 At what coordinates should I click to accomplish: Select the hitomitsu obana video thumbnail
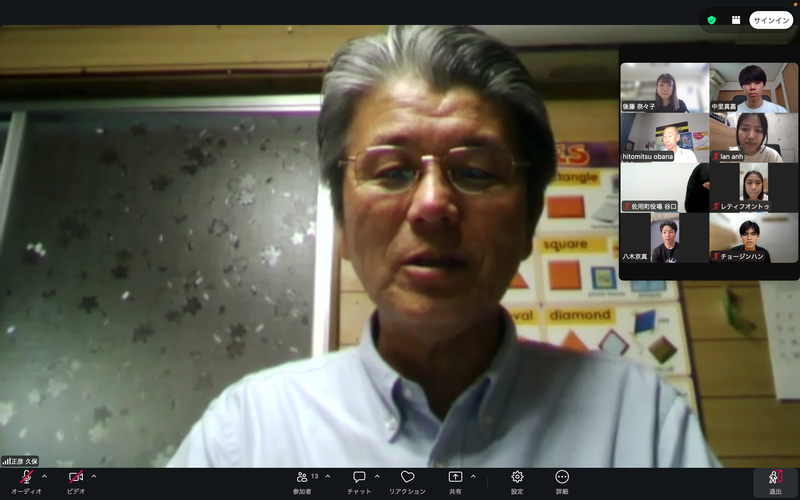click(x=664, y=138)
